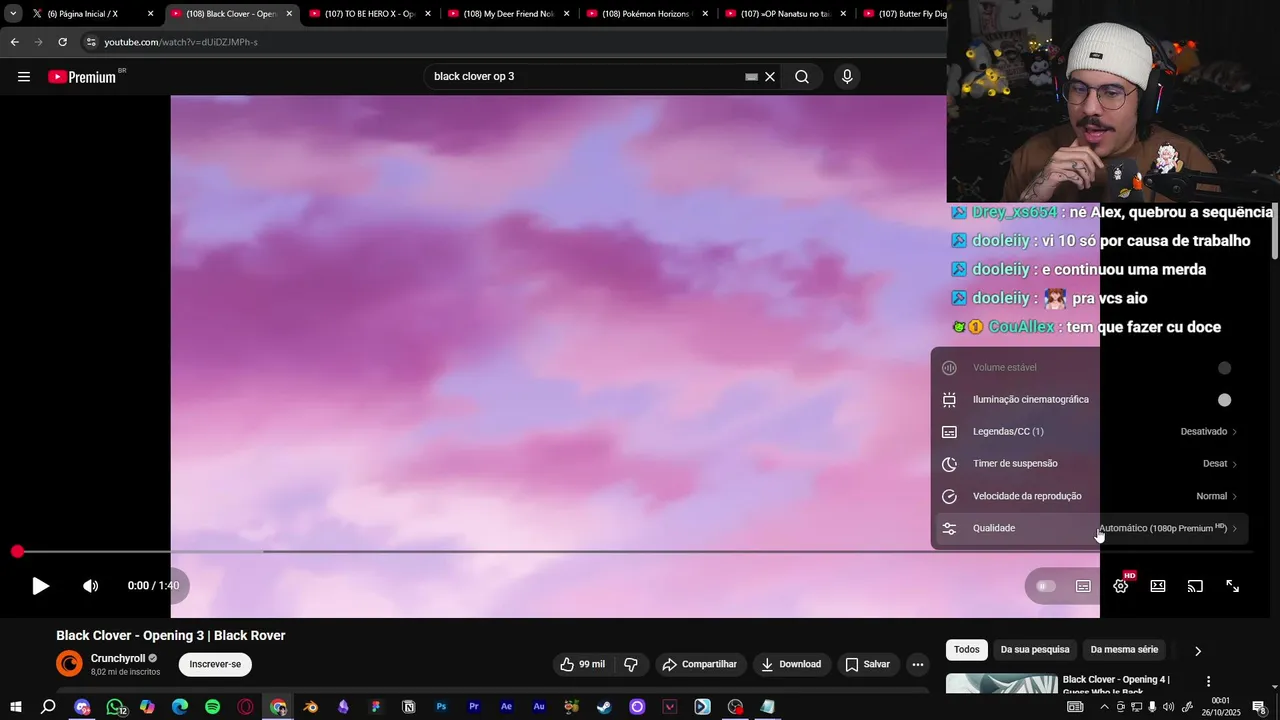Image resolution: width=1280 pixels, height=720 pixels.
Task: Click the Download button
Action: pos(790,664)
